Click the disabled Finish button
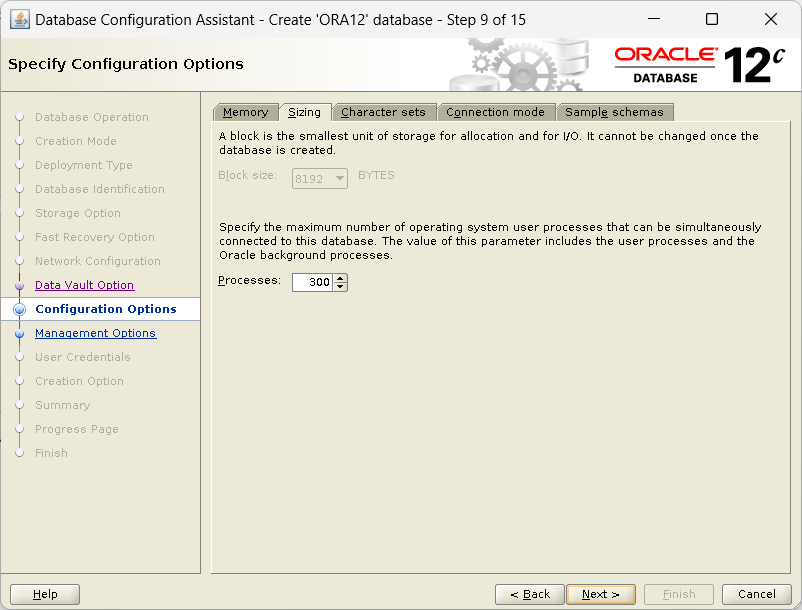 pyautogui.click(x=679, y=594)
